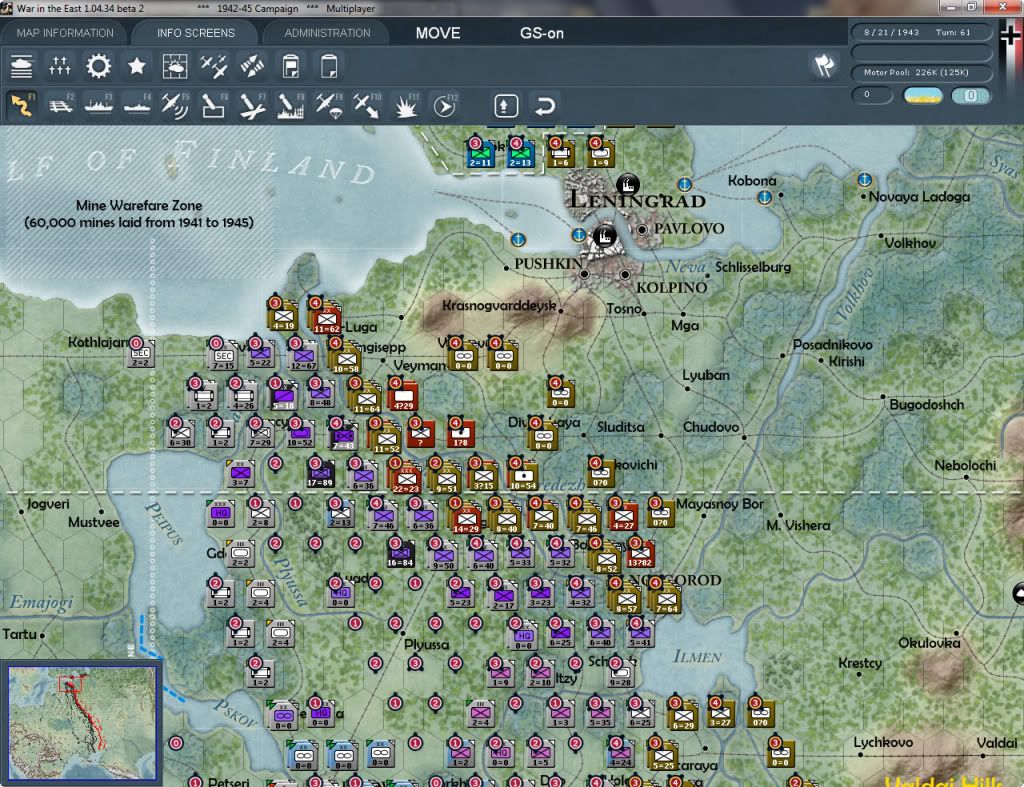This screenshot has height=787, width=1024.
Task: Click the Okulovka town label
Action: coord(929,643)
